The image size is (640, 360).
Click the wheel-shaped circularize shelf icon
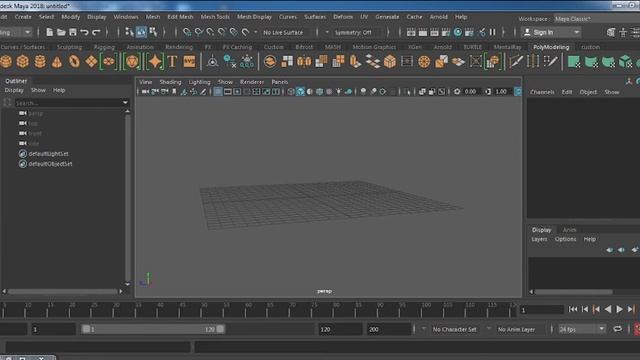(424, 62)
